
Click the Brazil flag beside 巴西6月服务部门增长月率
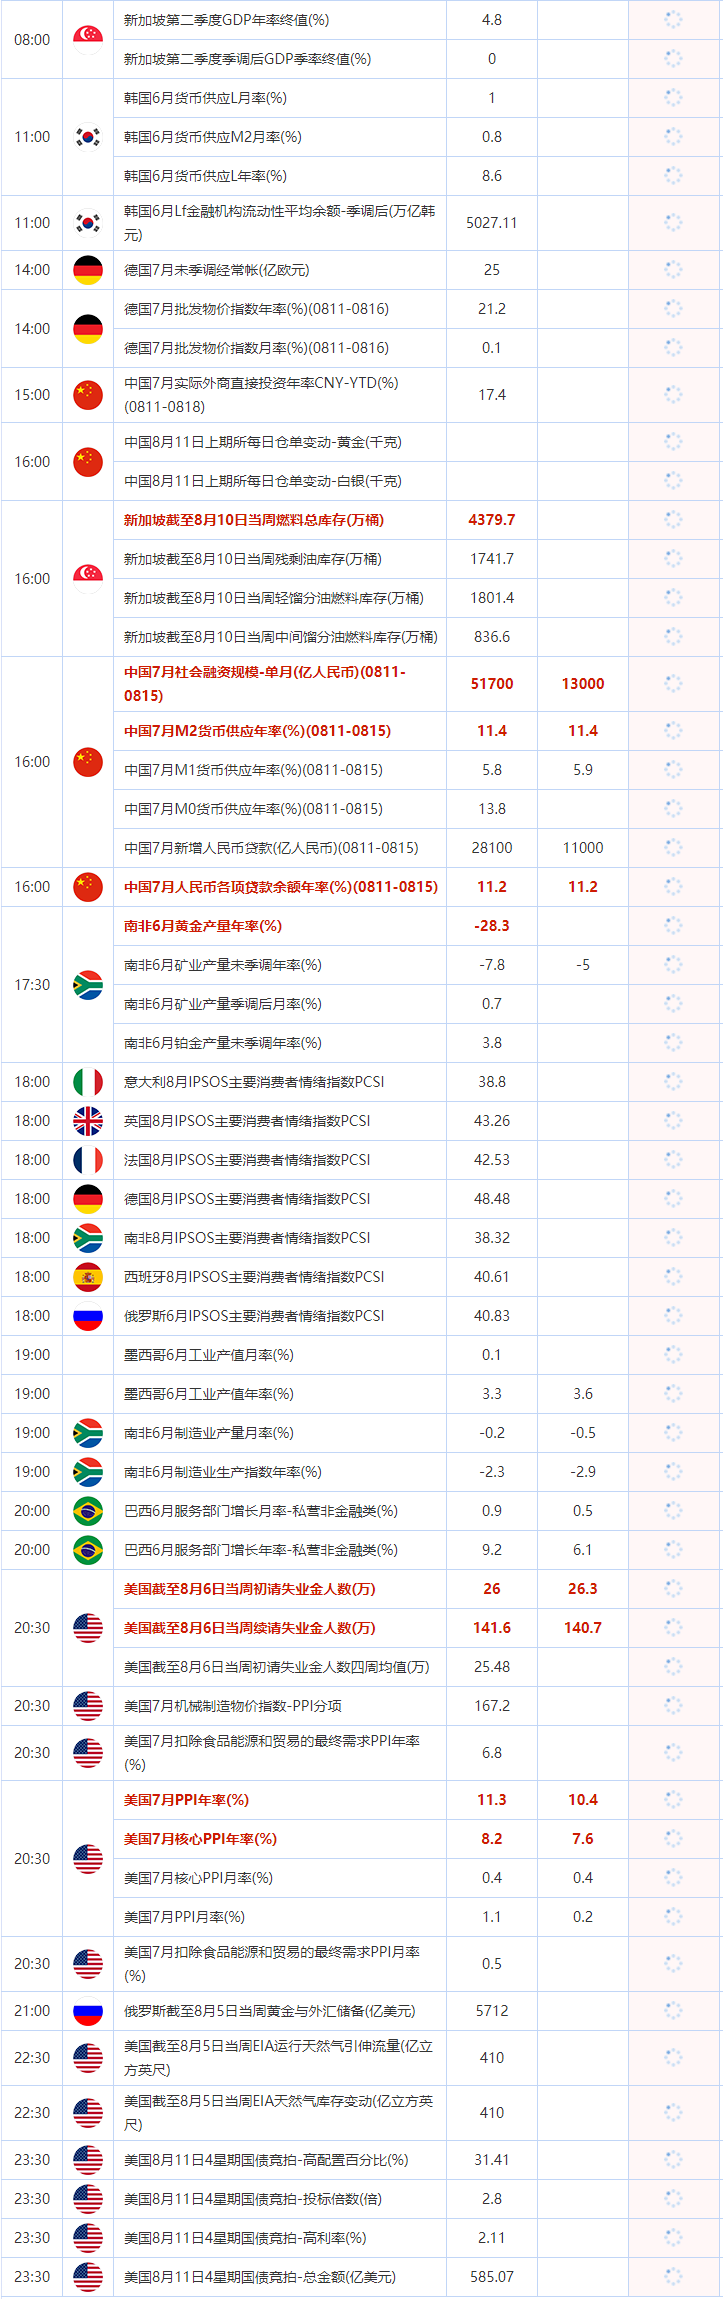point(88,1511)
